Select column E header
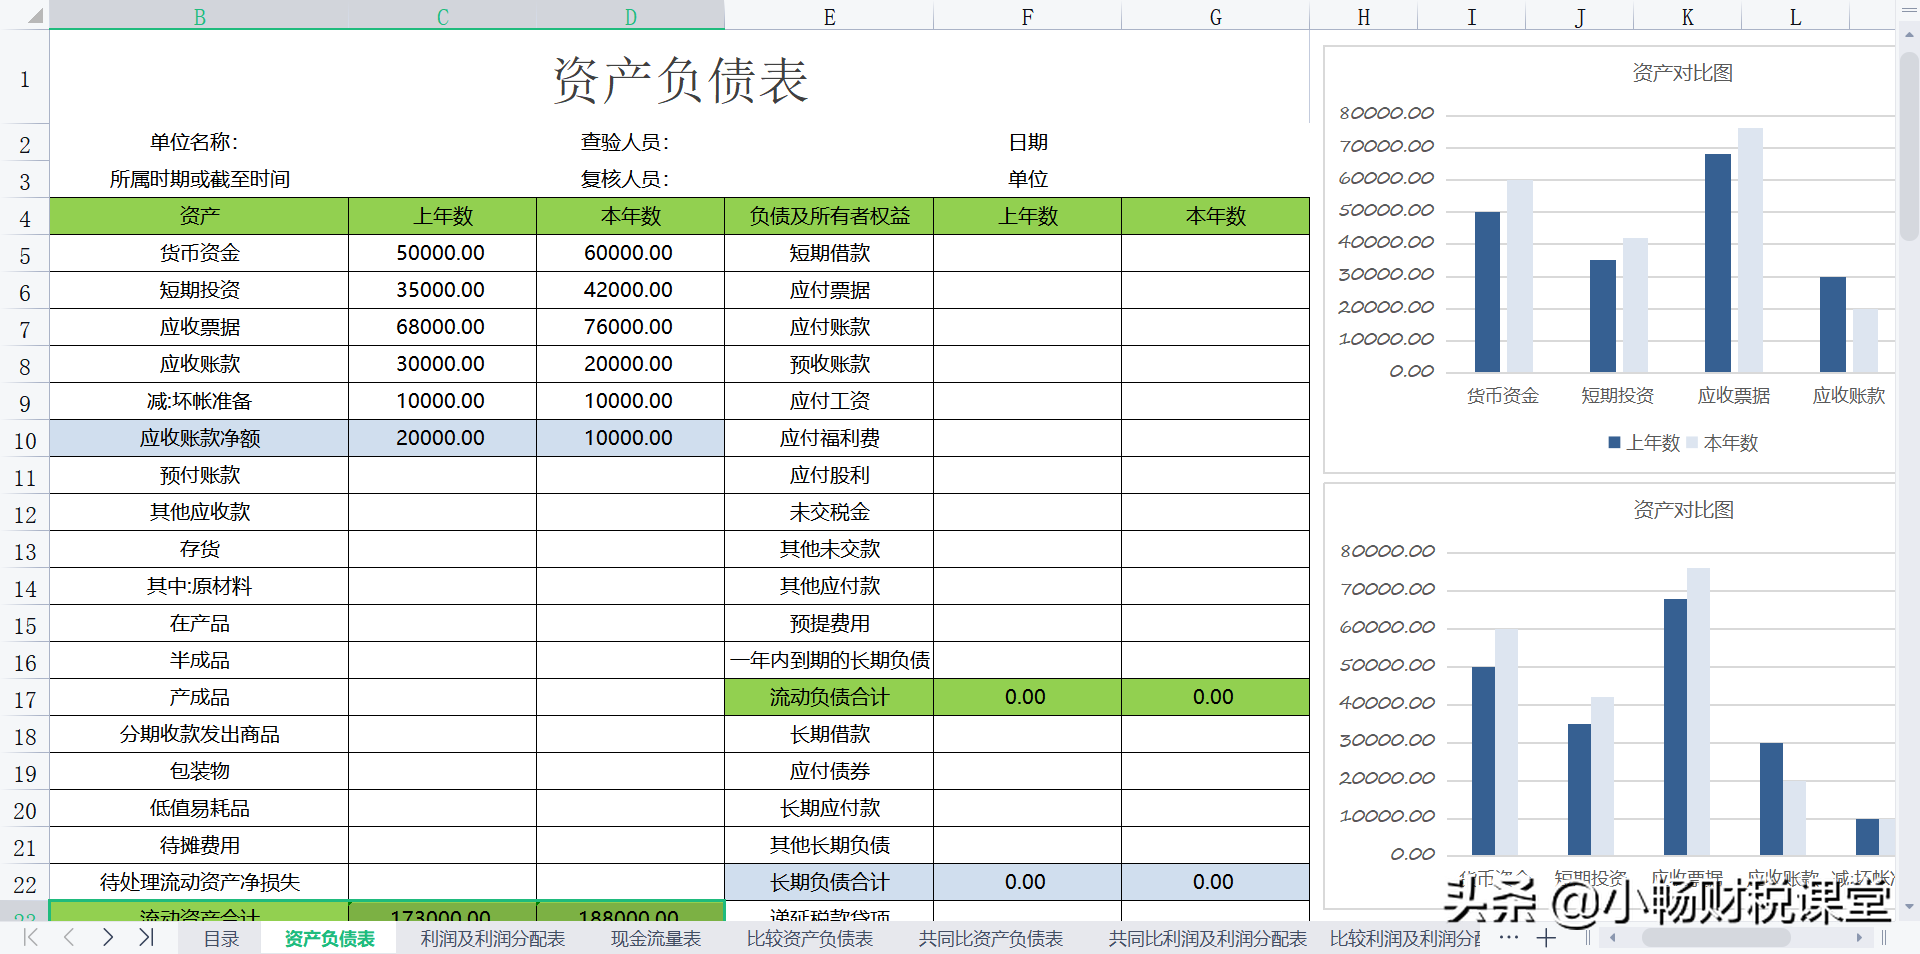Viewport: 1920px width, 954px height. (829, 16)
